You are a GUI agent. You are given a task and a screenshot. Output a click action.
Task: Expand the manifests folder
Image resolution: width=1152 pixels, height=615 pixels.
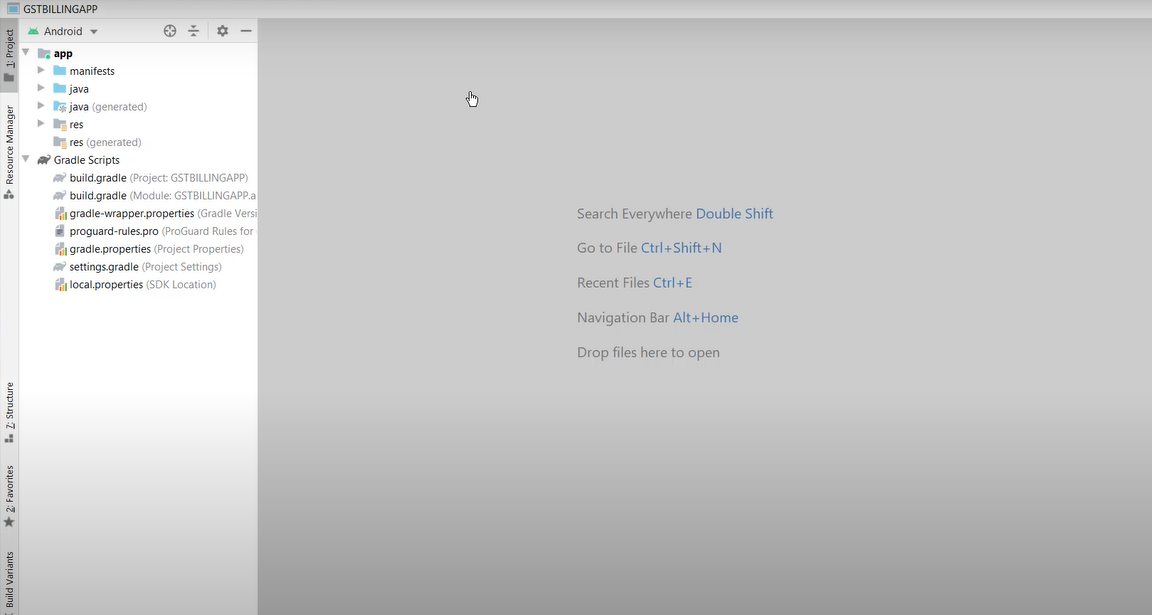point(41,71)
